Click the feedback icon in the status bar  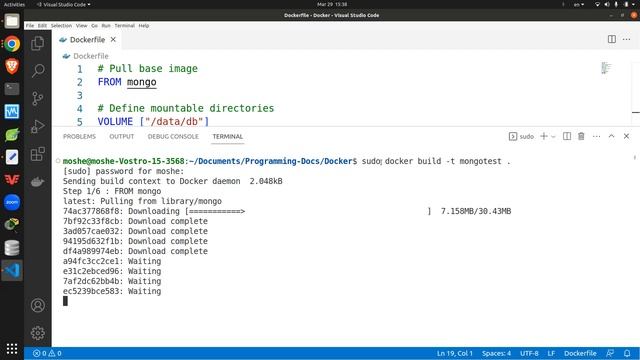(610, 353)
